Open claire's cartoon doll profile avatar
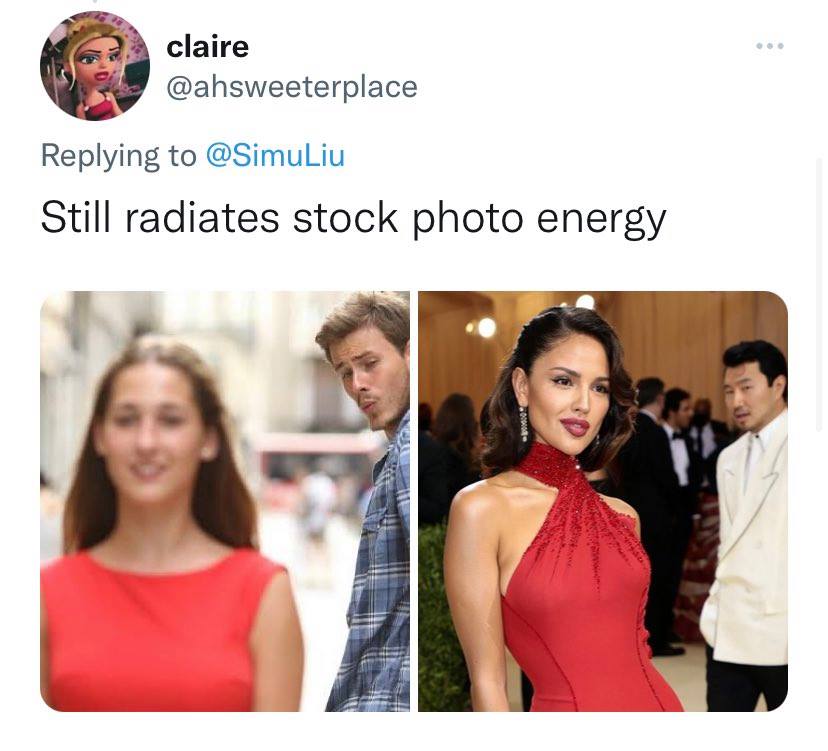This screenshot has height=751, width=828. (x=95, y=66)
